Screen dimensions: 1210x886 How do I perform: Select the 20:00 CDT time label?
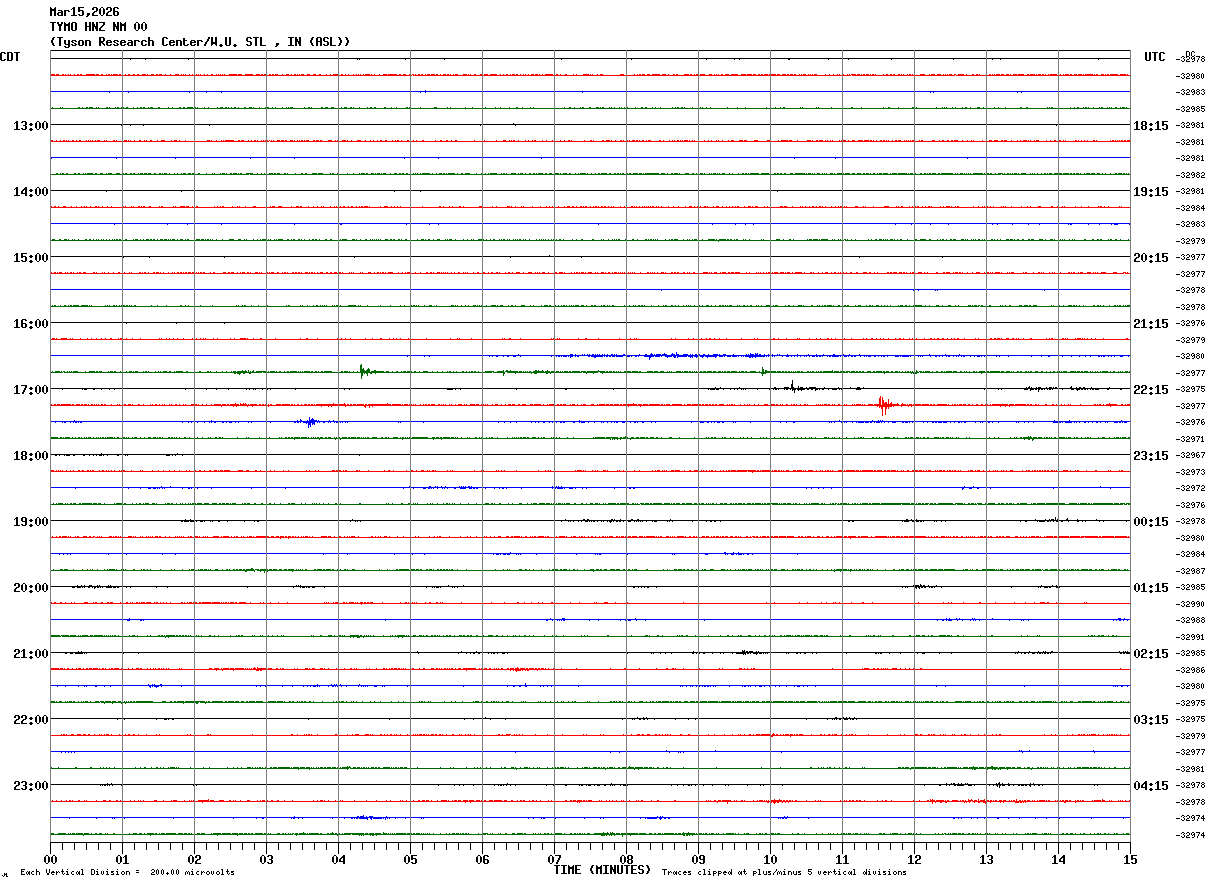(x=30, y=587)
